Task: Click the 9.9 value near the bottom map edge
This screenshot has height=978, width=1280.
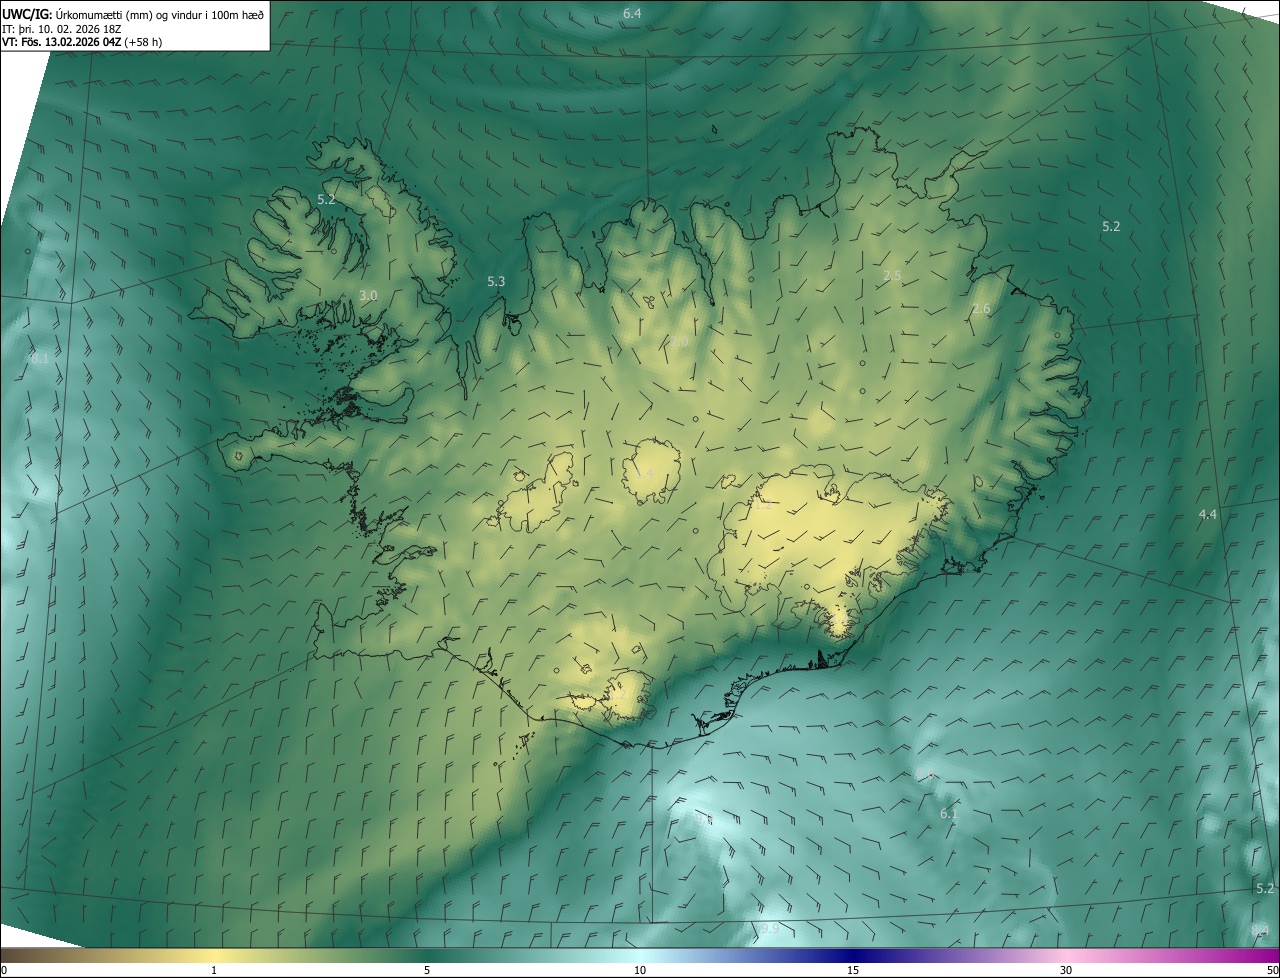Action: click(769, 929)
